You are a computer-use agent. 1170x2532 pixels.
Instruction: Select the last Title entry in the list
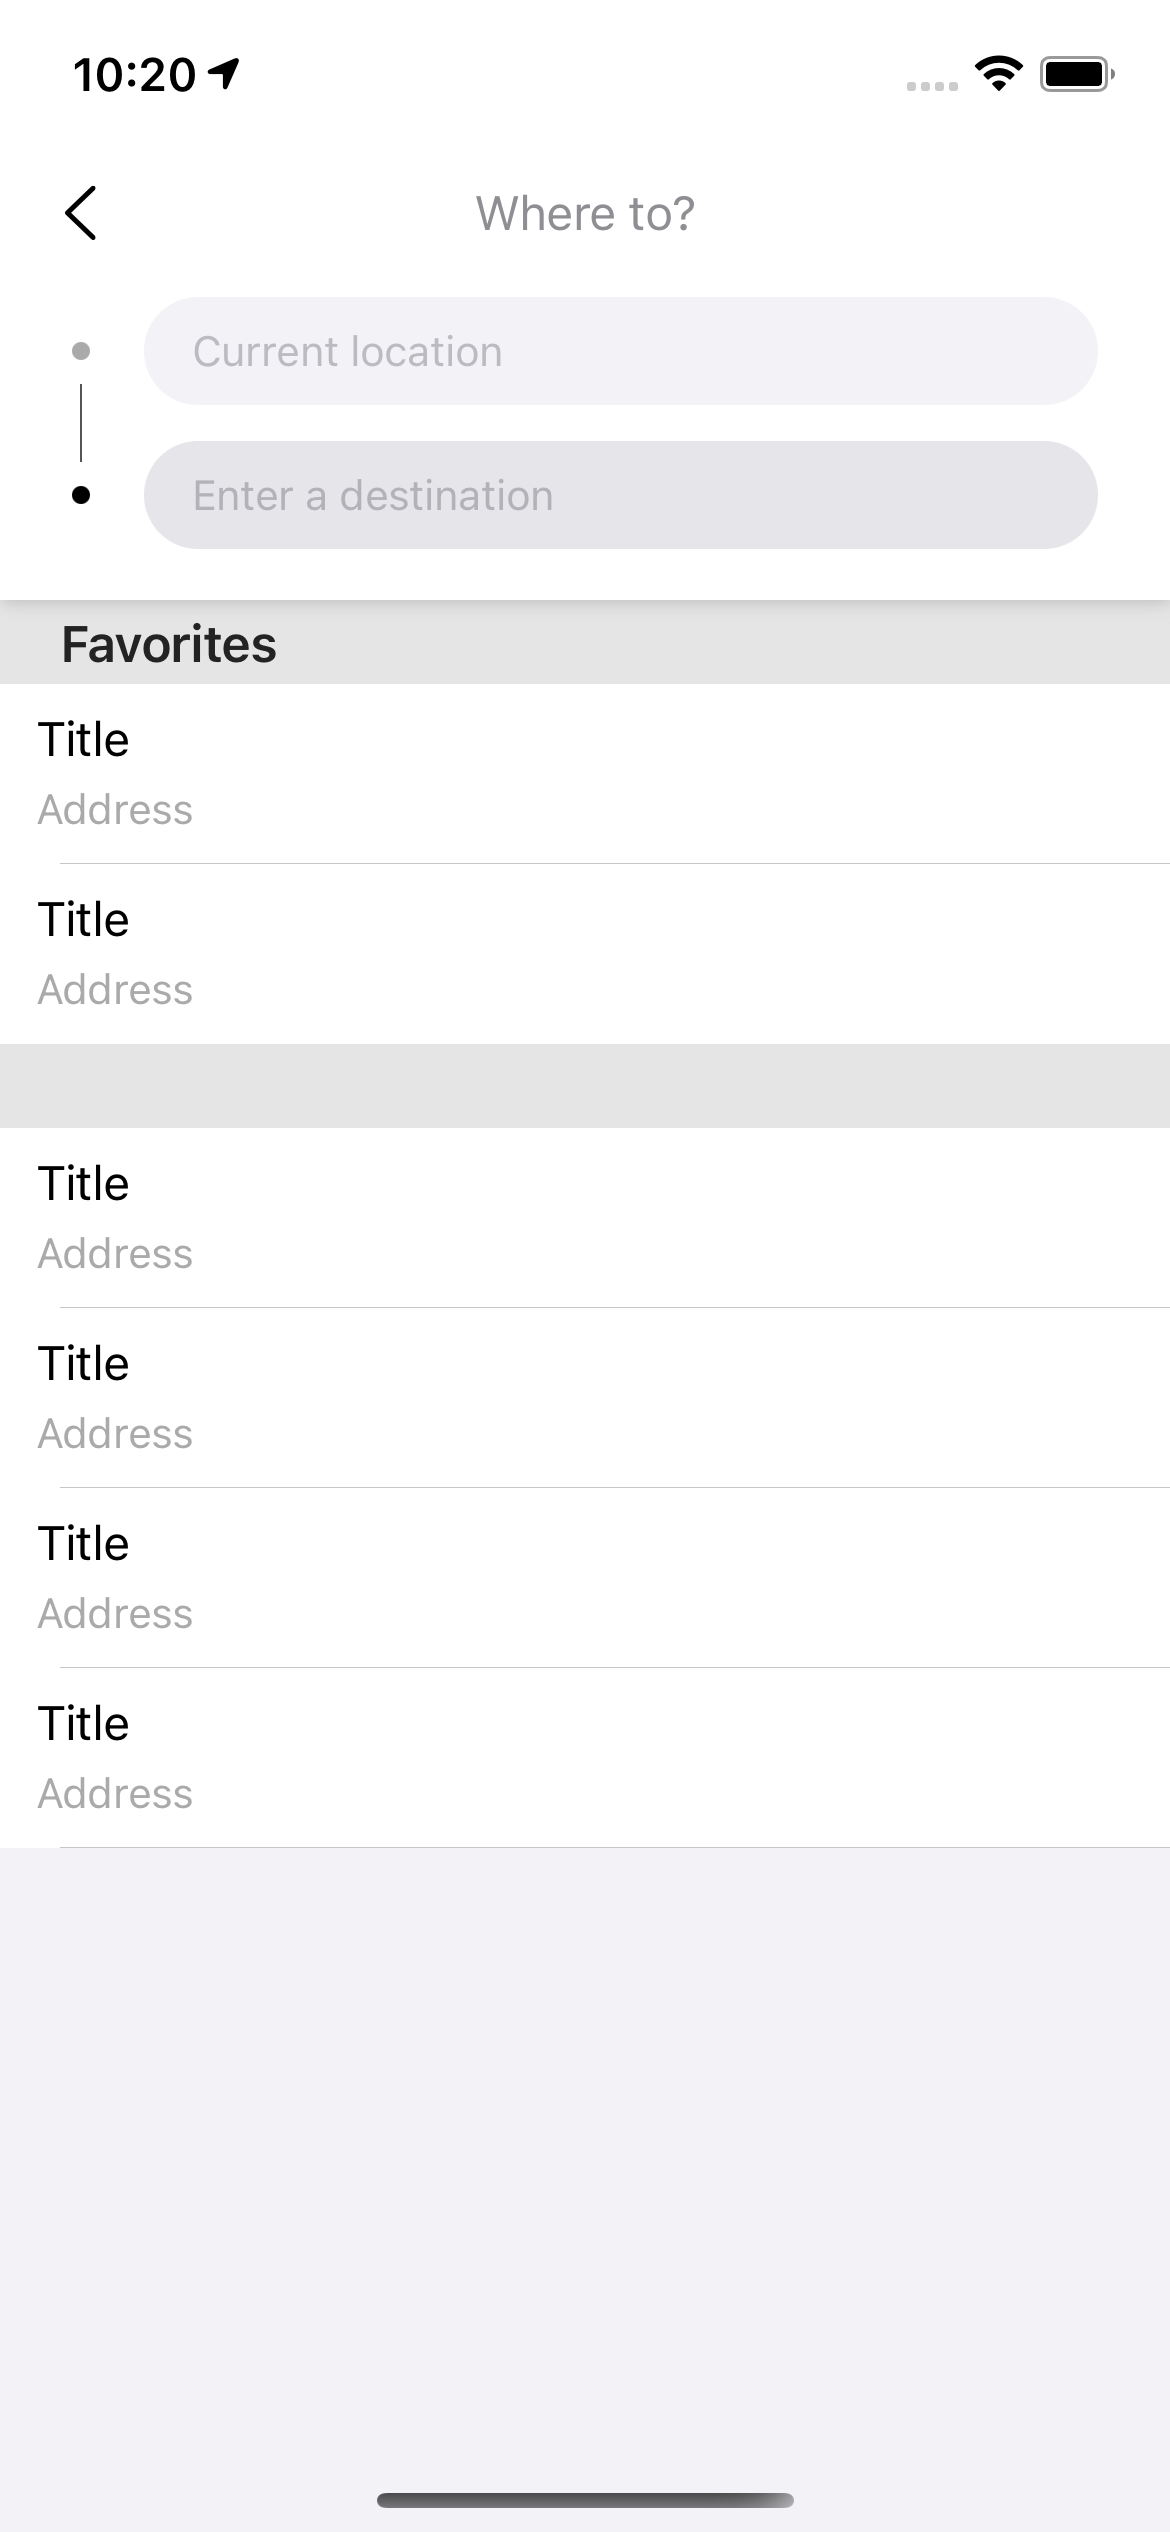[585, 1757]
